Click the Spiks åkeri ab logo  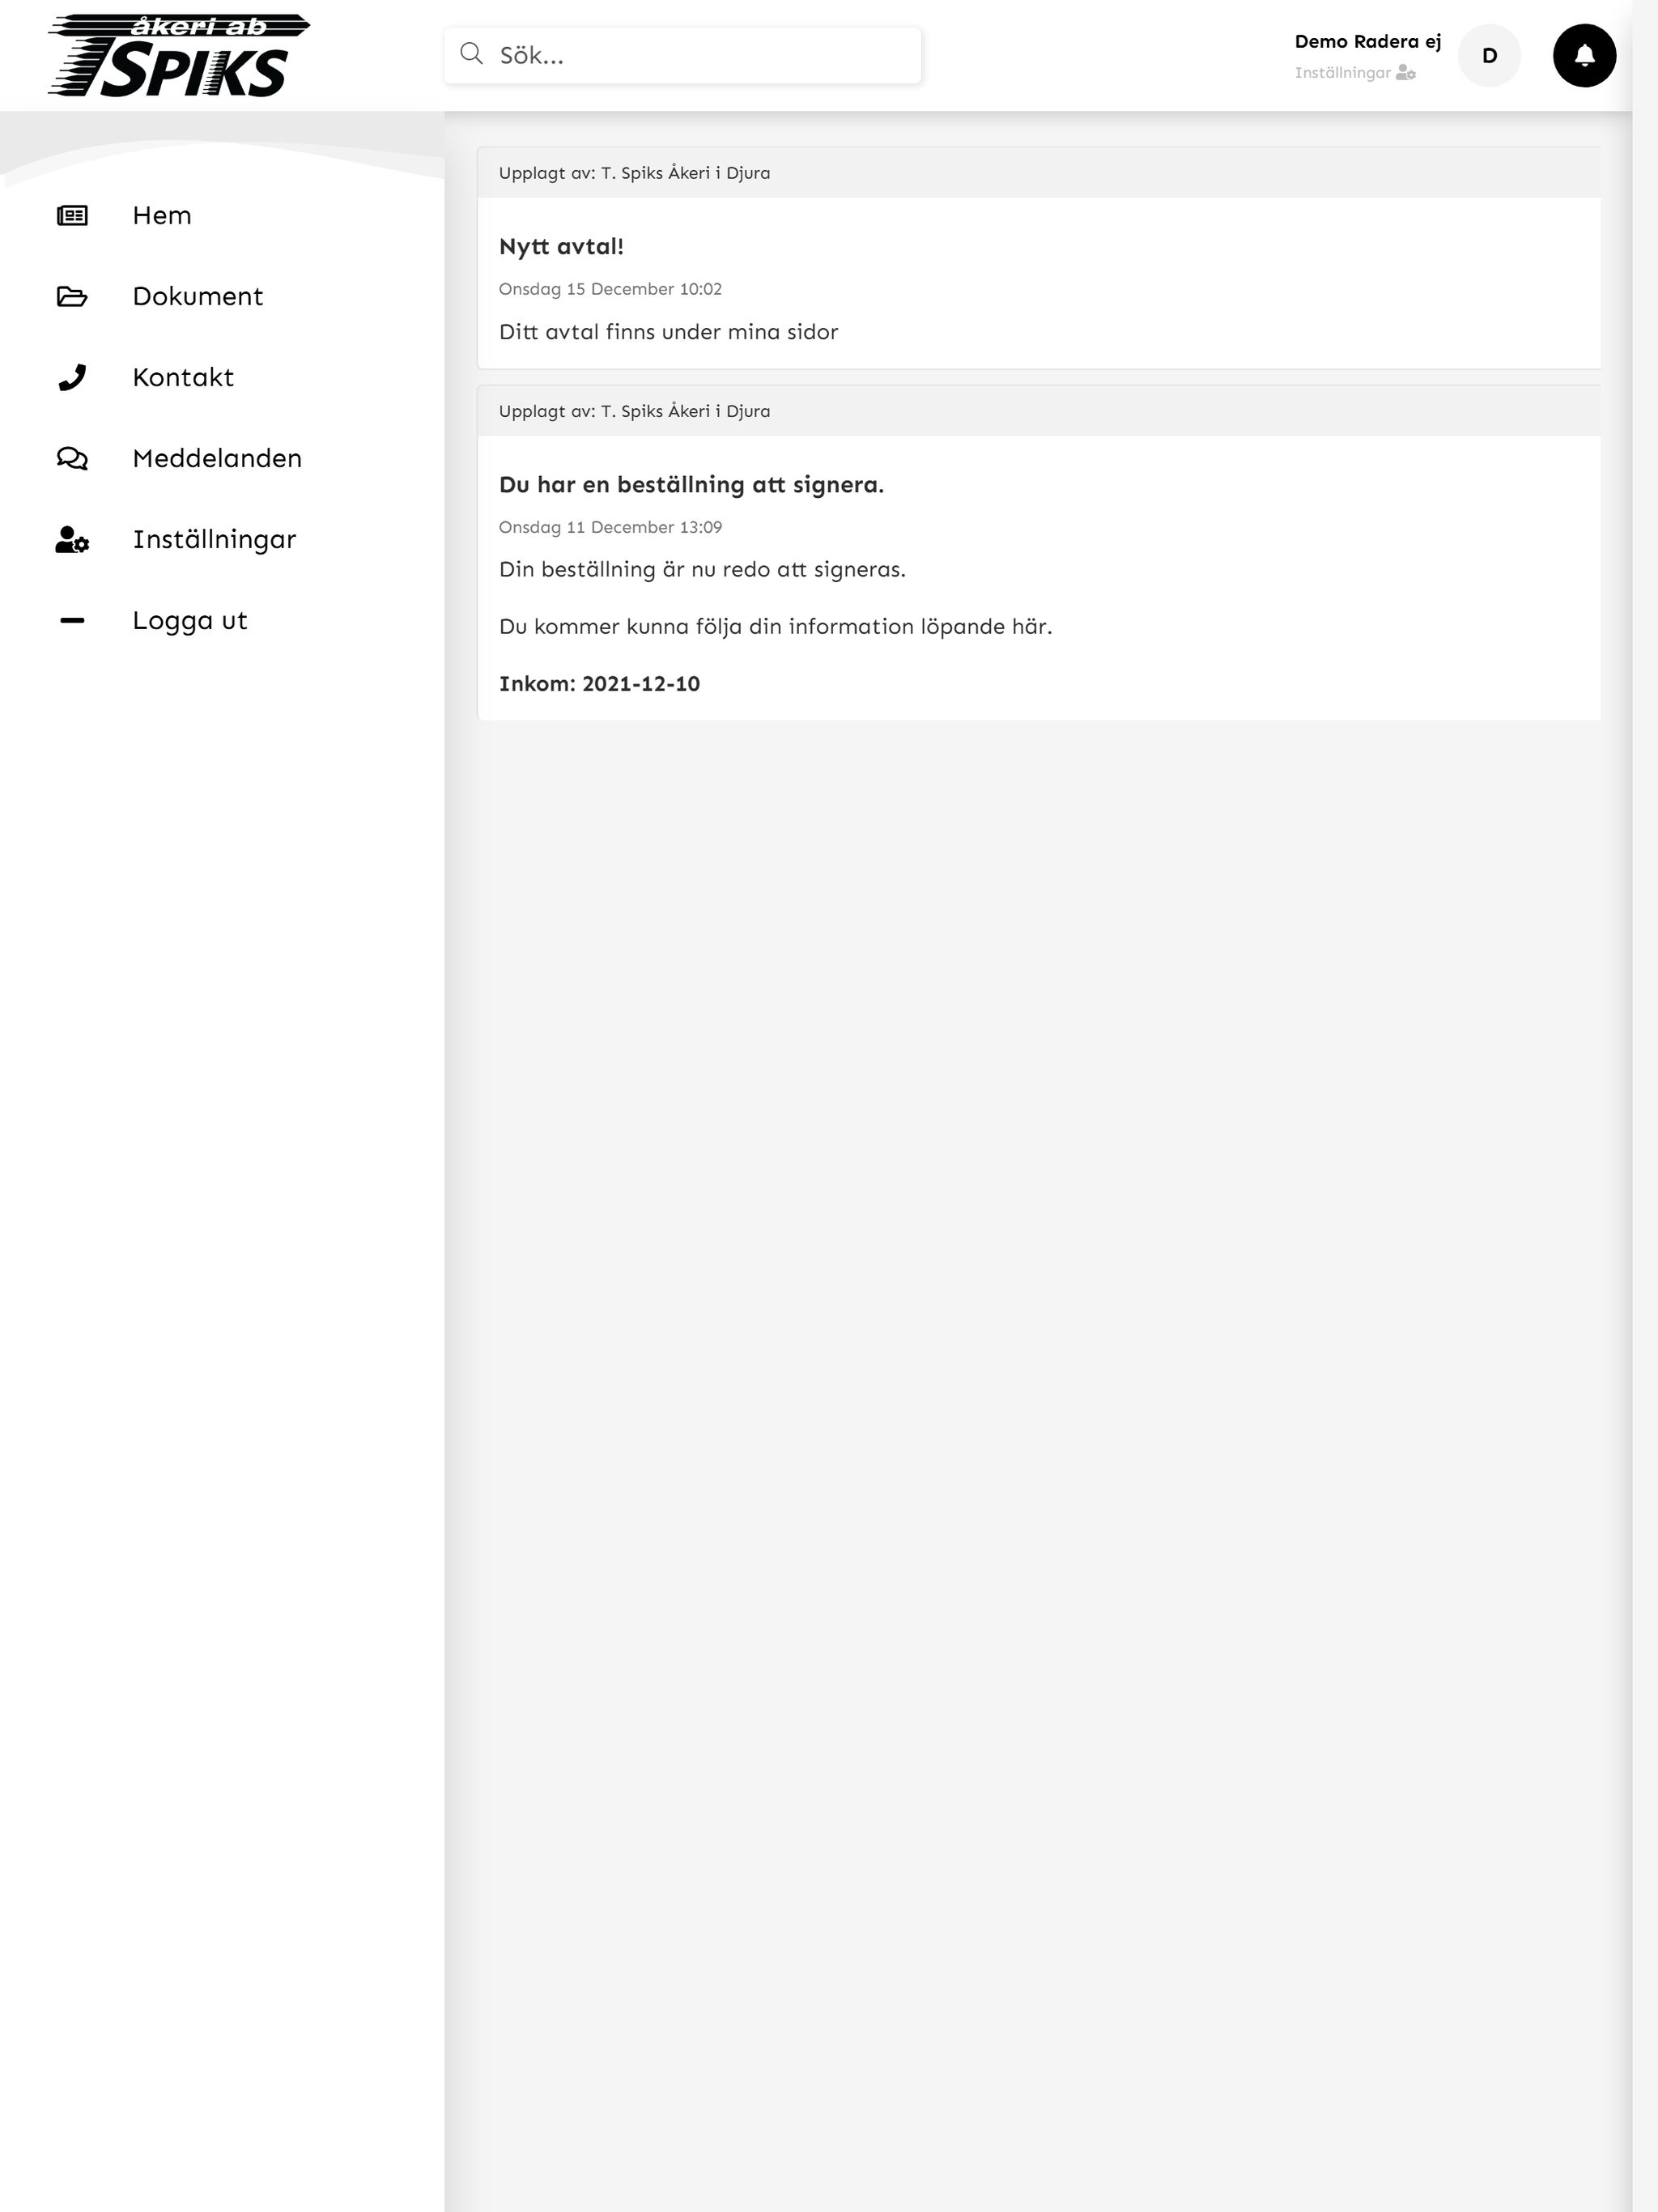click(x=179, y=56)
